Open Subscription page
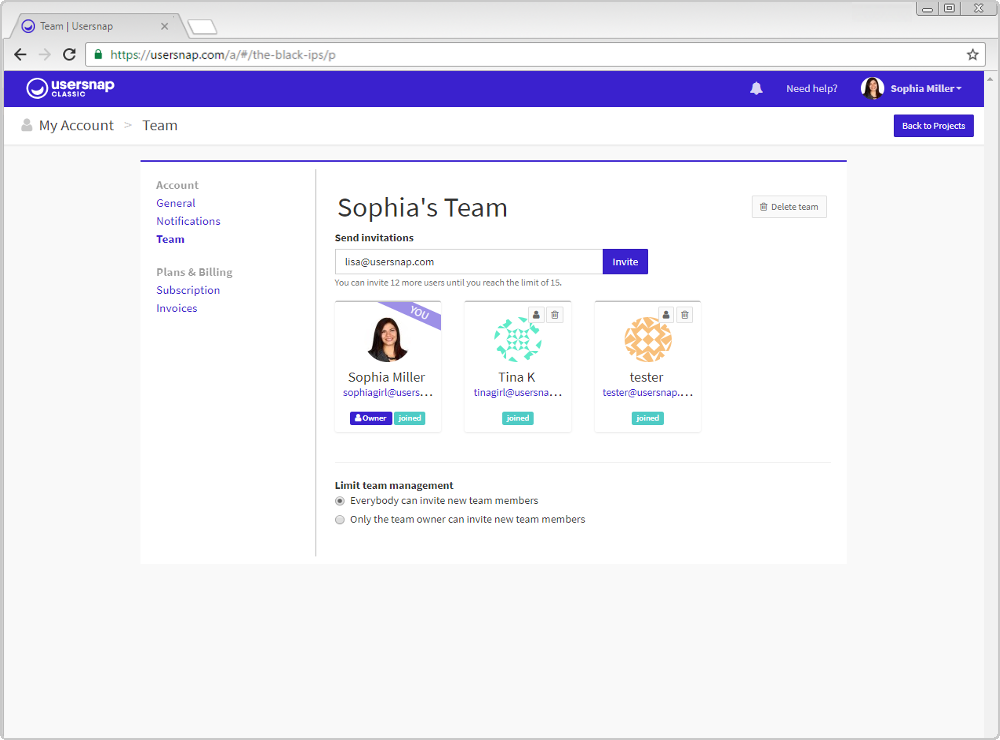The width and height of the screenshot is (1000, 740). pos(188,290)
